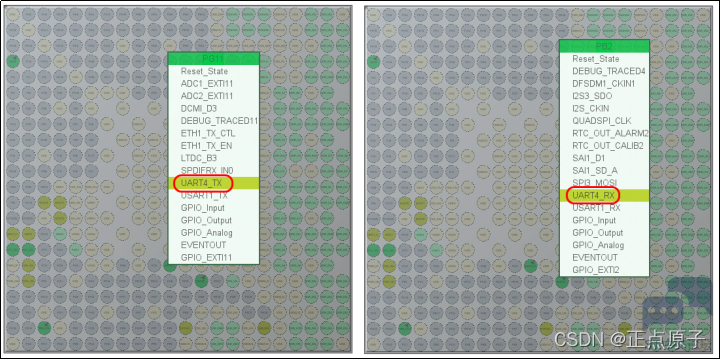The image size is (721, 360).
Task: Set PG11 to LTDC_B3
Action: pos(214,158)
